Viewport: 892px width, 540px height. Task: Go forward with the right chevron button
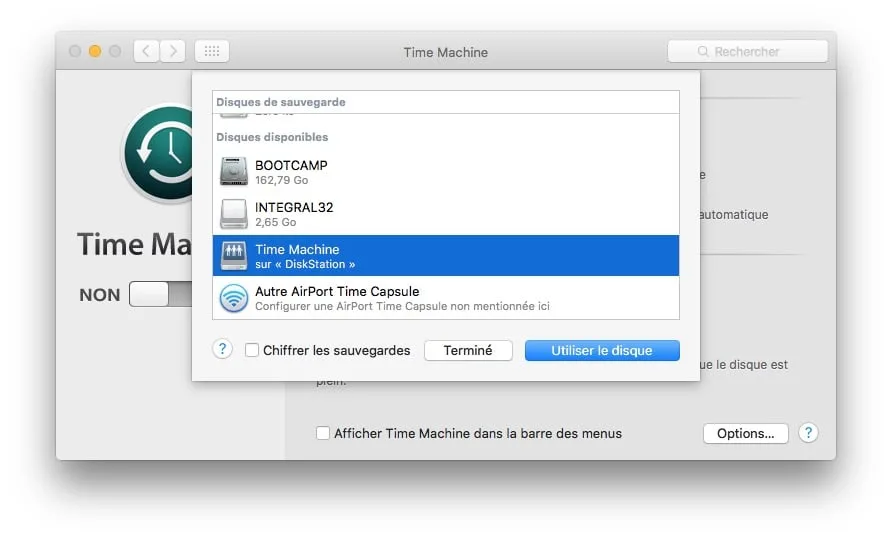(x=172, y=51)
